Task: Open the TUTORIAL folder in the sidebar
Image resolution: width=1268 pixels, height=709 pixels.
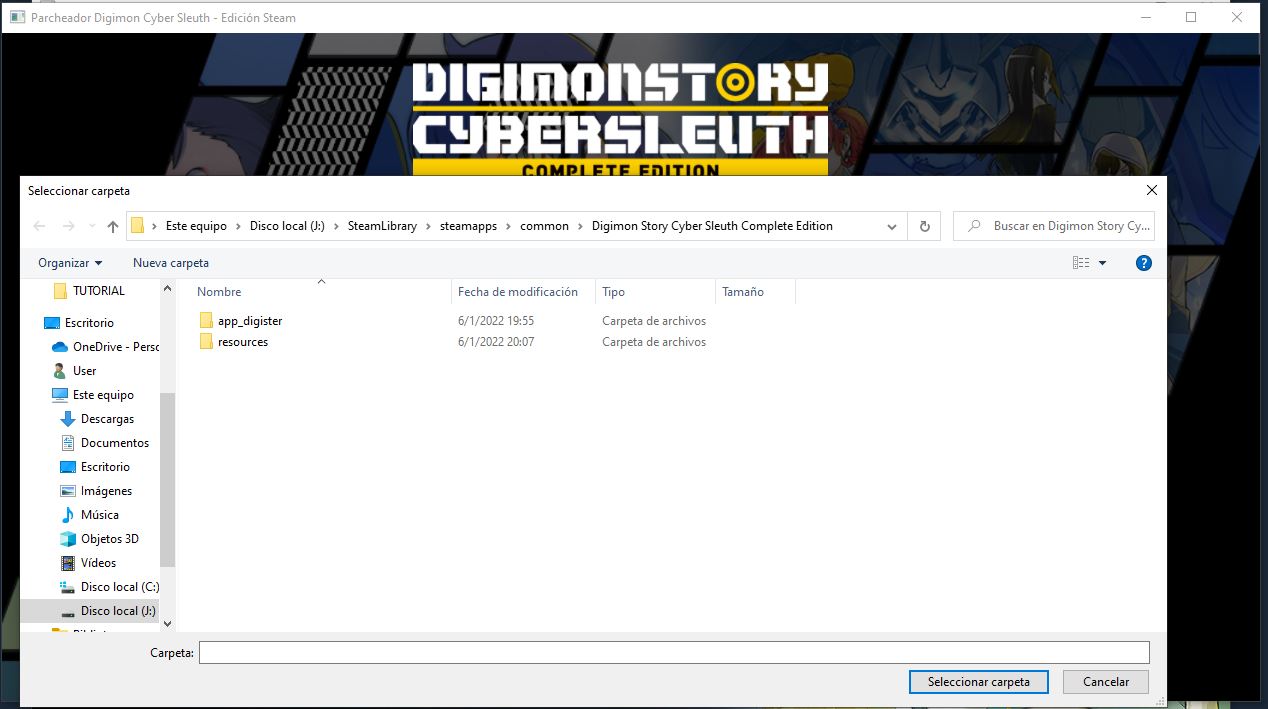Action: click(98, 291)
